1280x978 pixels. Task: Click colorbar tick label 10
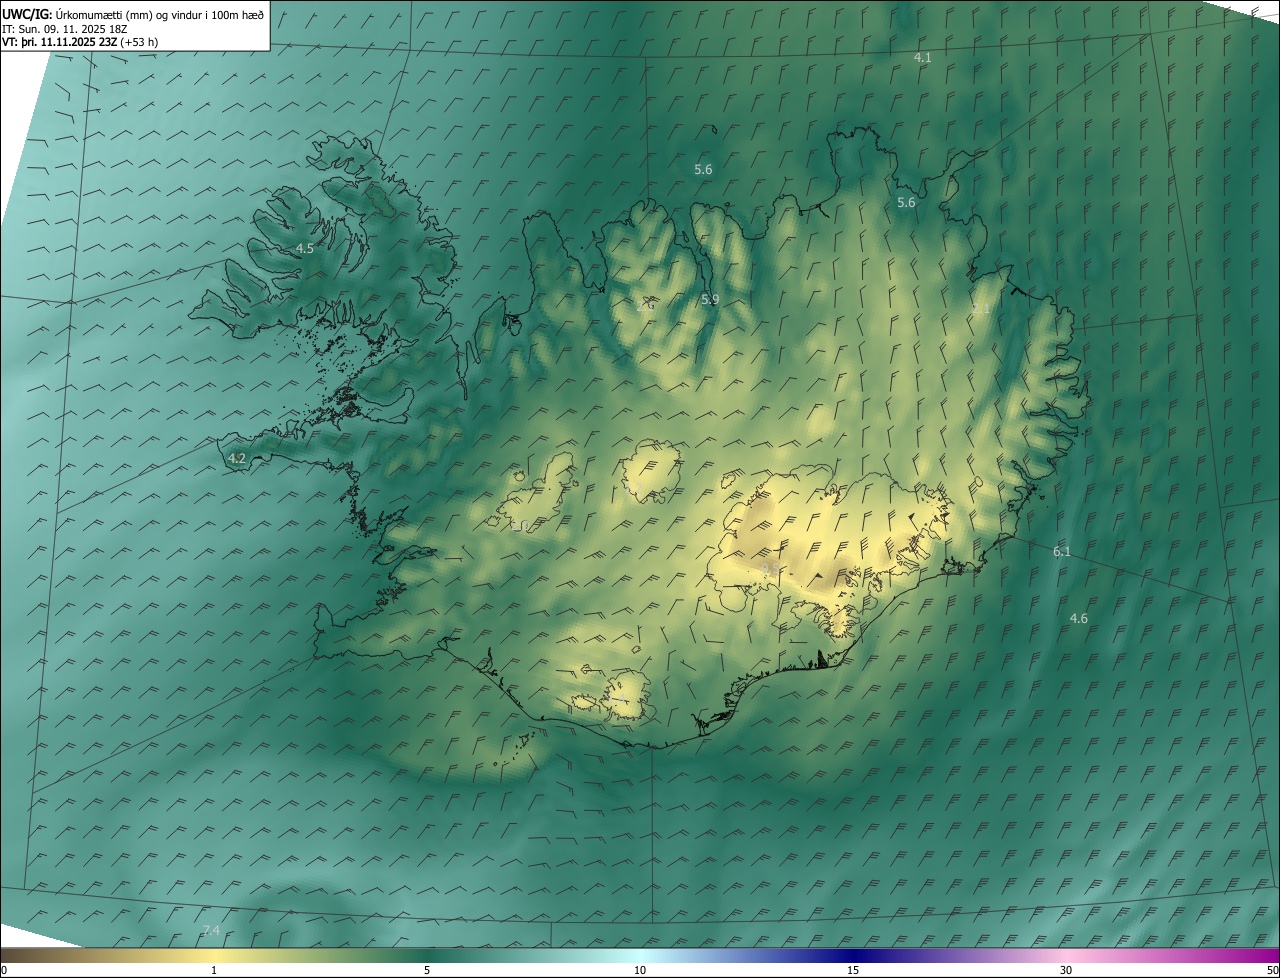640,970
